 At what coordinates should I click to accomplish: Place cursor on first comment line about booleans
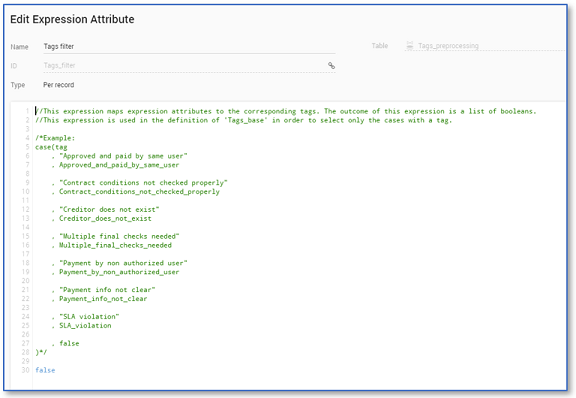[x=286, y=111]
